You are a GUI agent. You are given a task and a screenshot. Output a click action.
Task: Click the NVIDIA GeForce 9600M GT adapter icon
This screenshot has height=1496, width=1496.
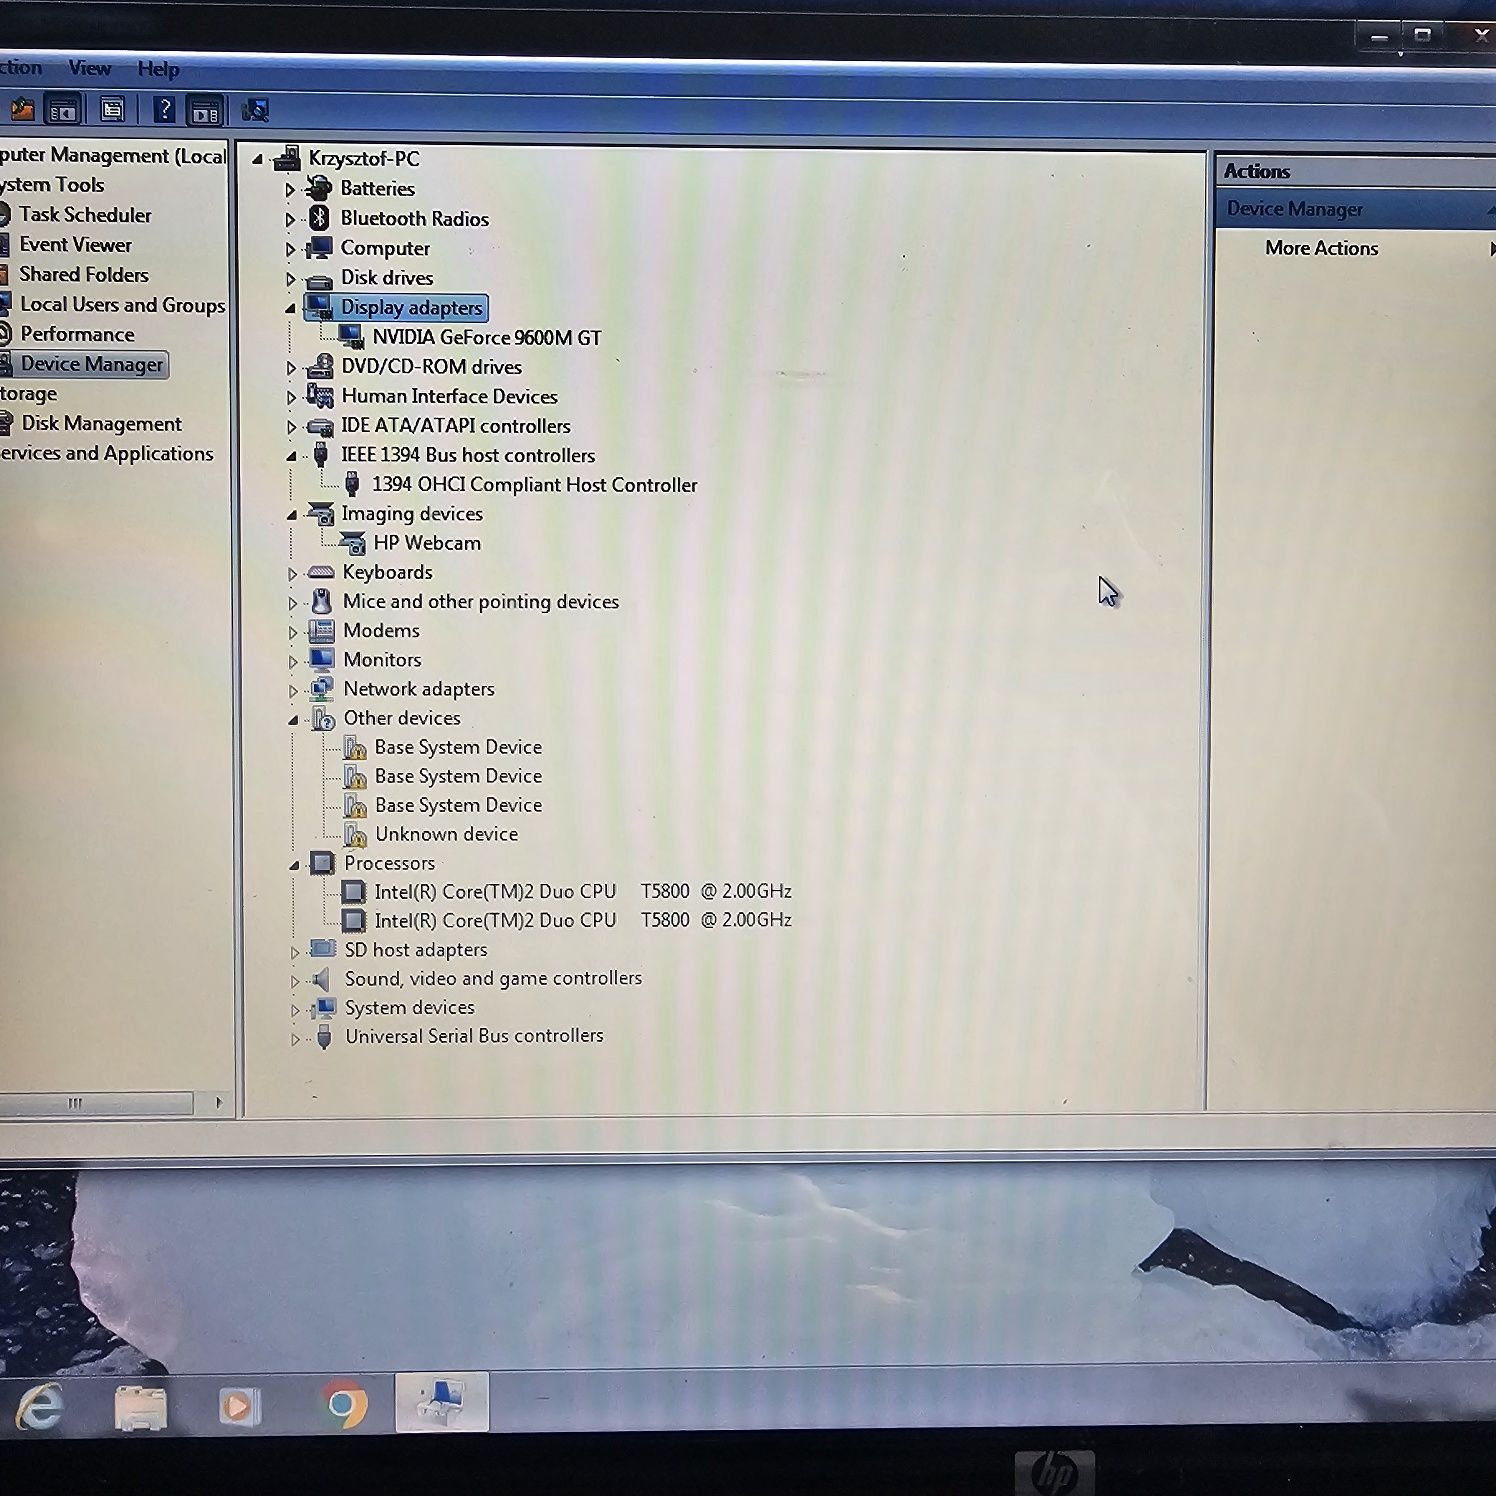351,337
